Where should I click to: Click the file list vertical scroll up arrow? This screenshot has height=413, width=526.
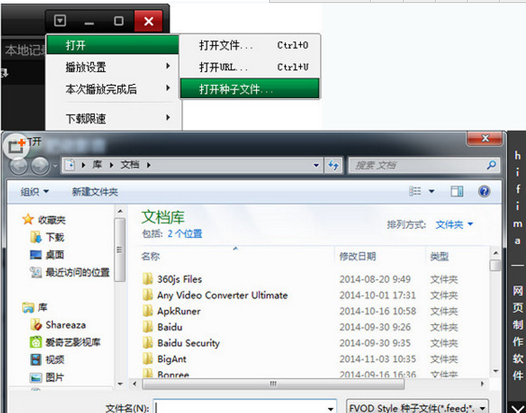coord(495,252)
